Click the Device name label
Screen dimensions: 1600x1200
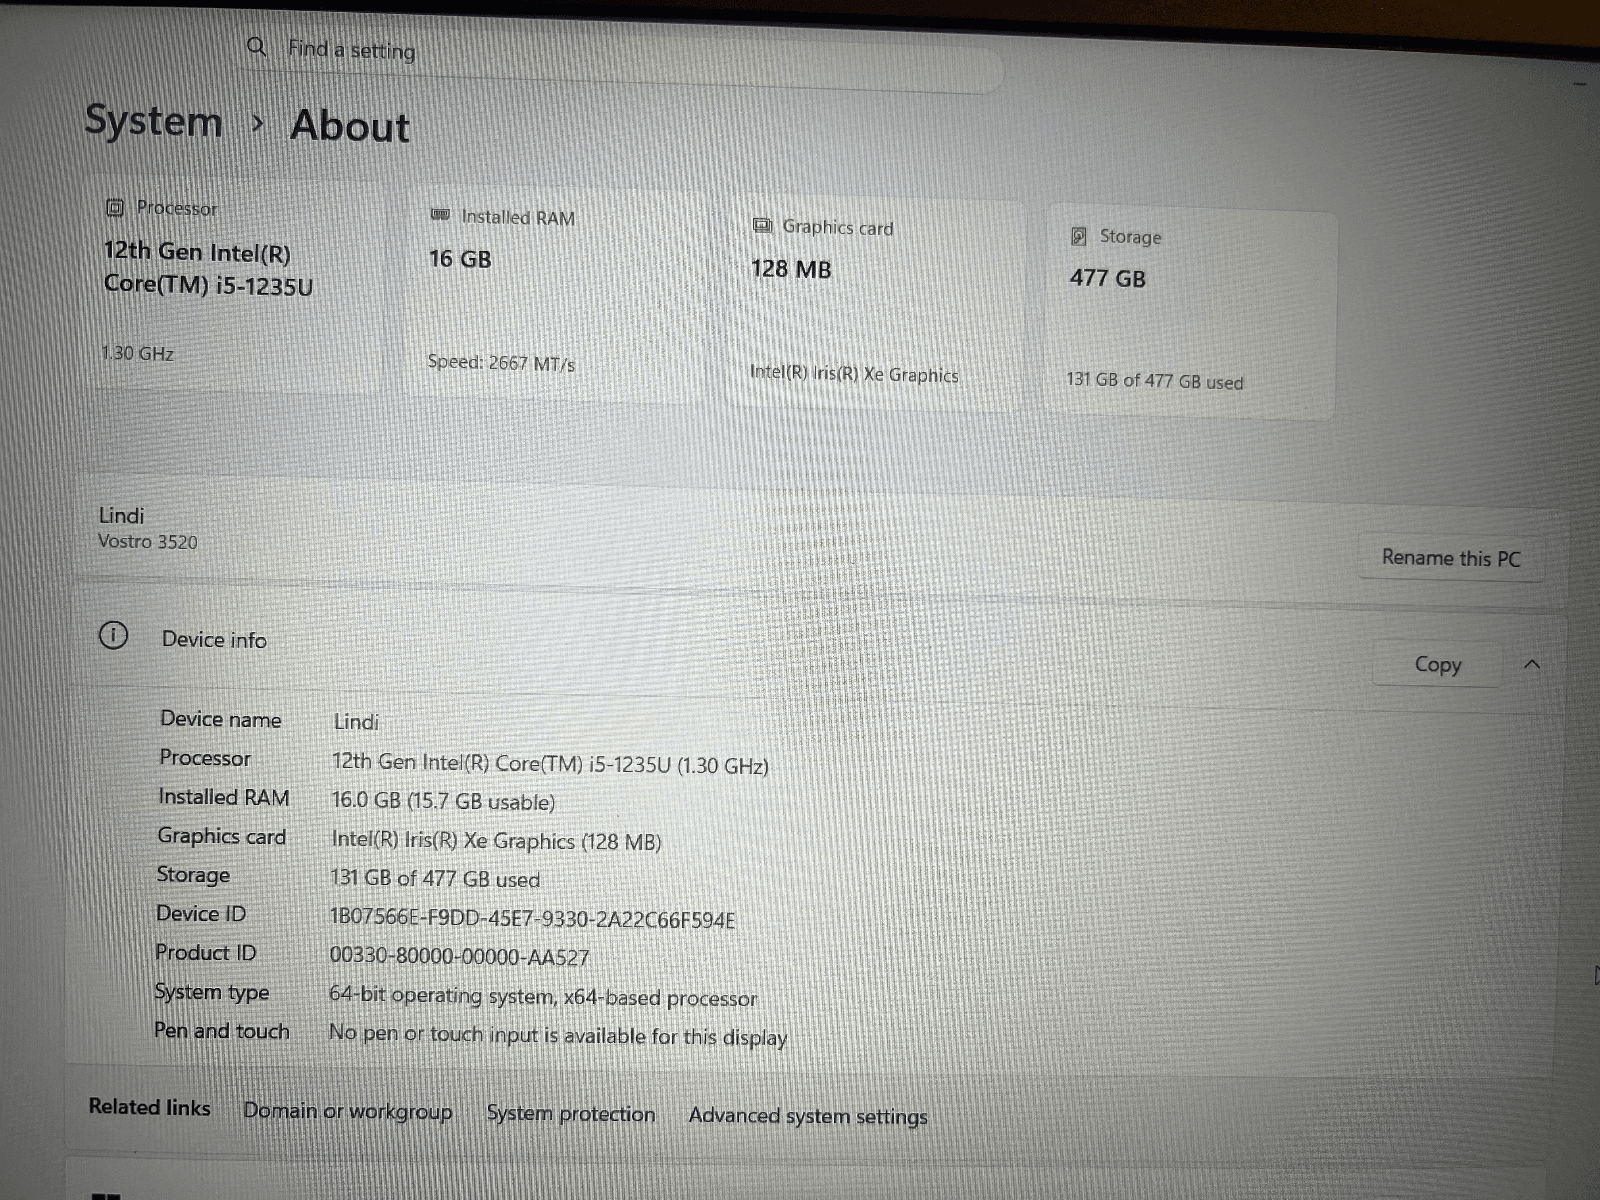point(221,719)
